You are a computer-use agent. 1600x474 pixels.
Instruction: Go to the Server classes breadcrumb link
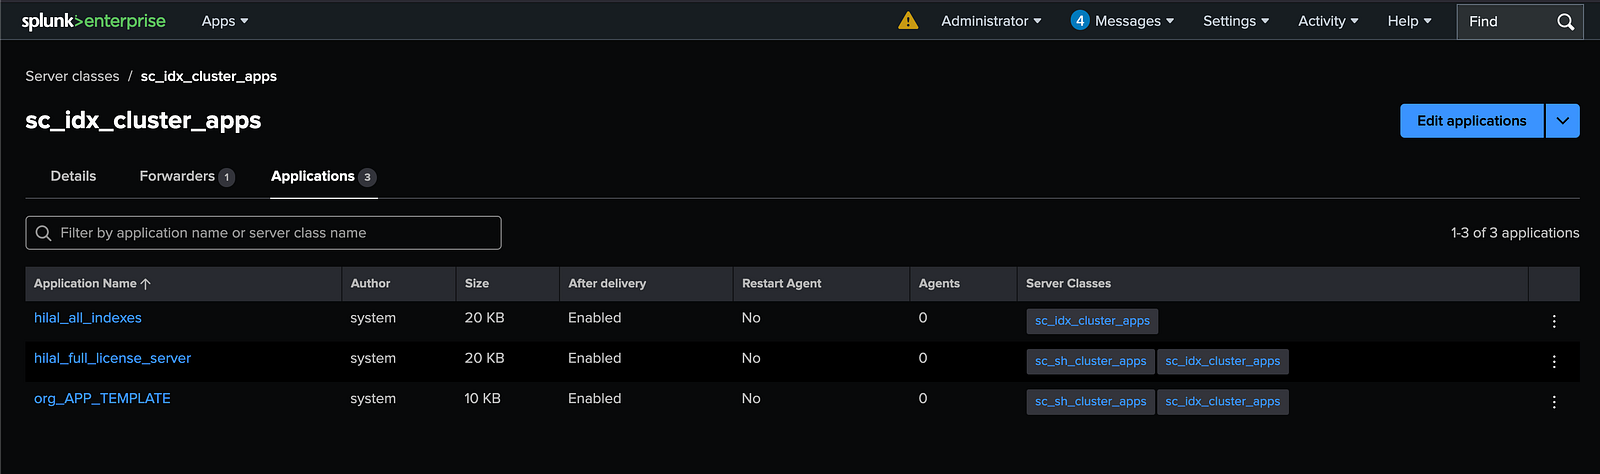(x=72, y=76)
